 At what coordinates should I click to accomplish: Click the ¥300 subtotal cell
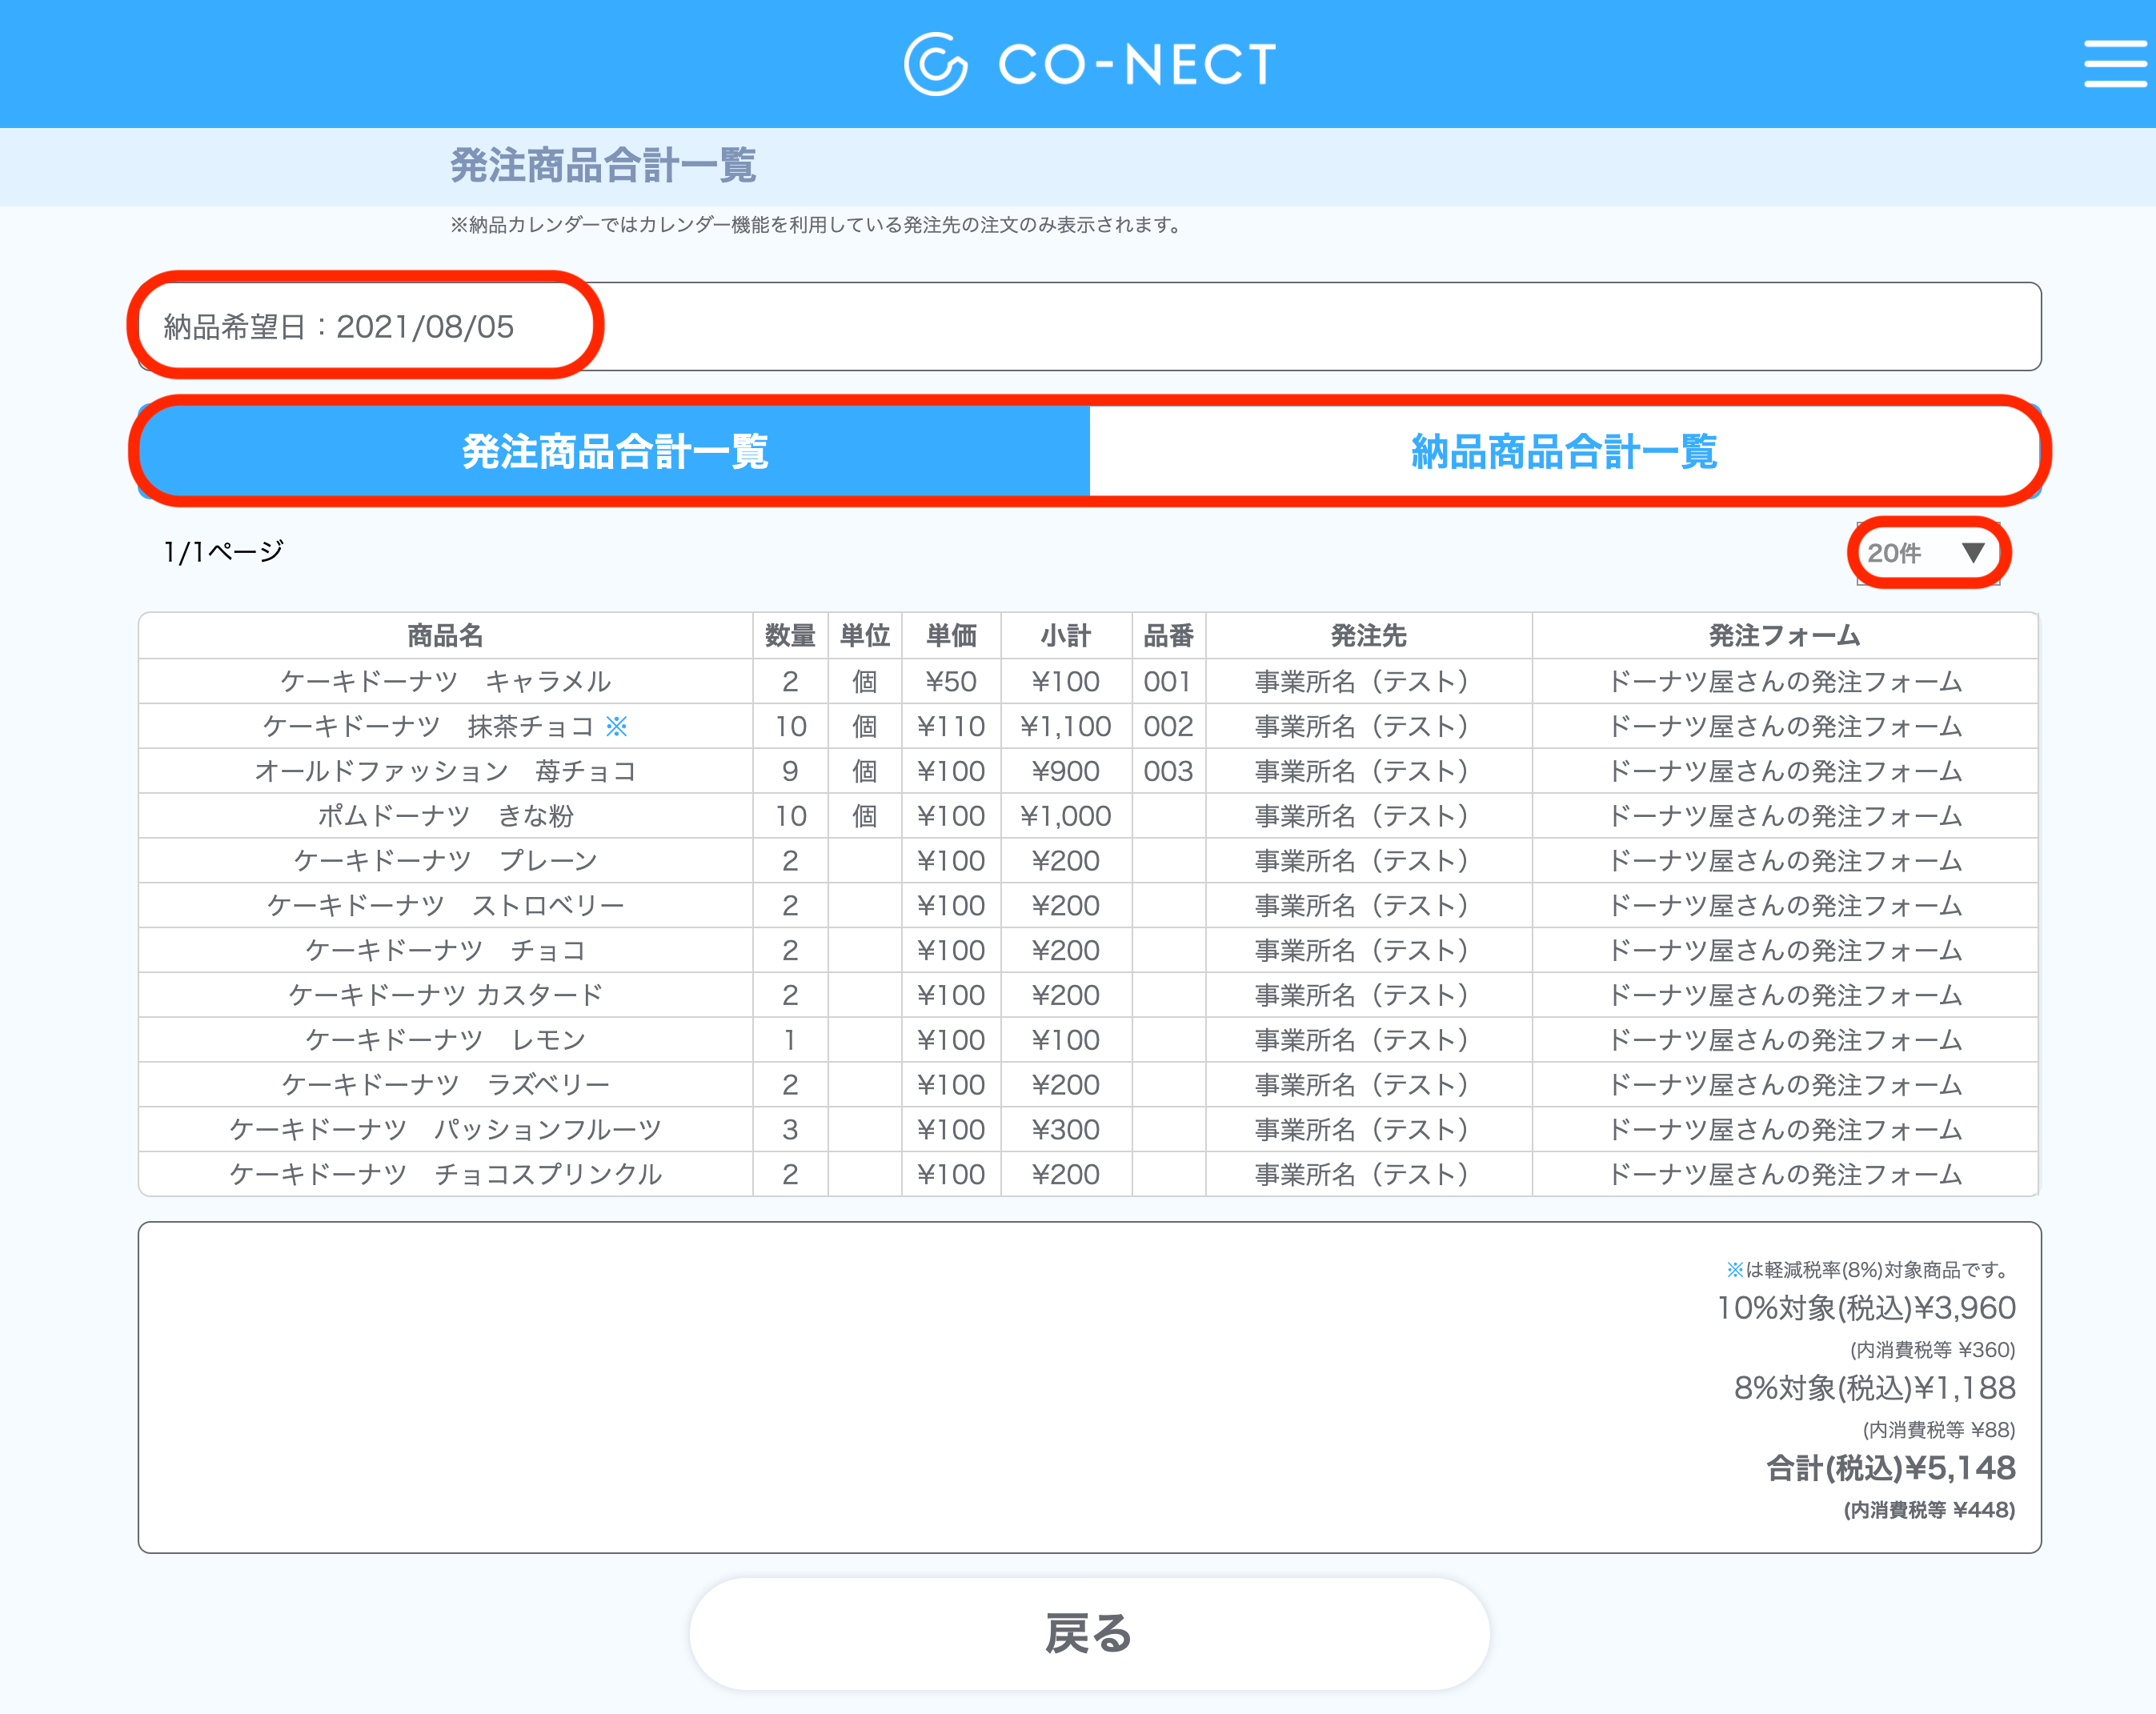(1066, 1129)
